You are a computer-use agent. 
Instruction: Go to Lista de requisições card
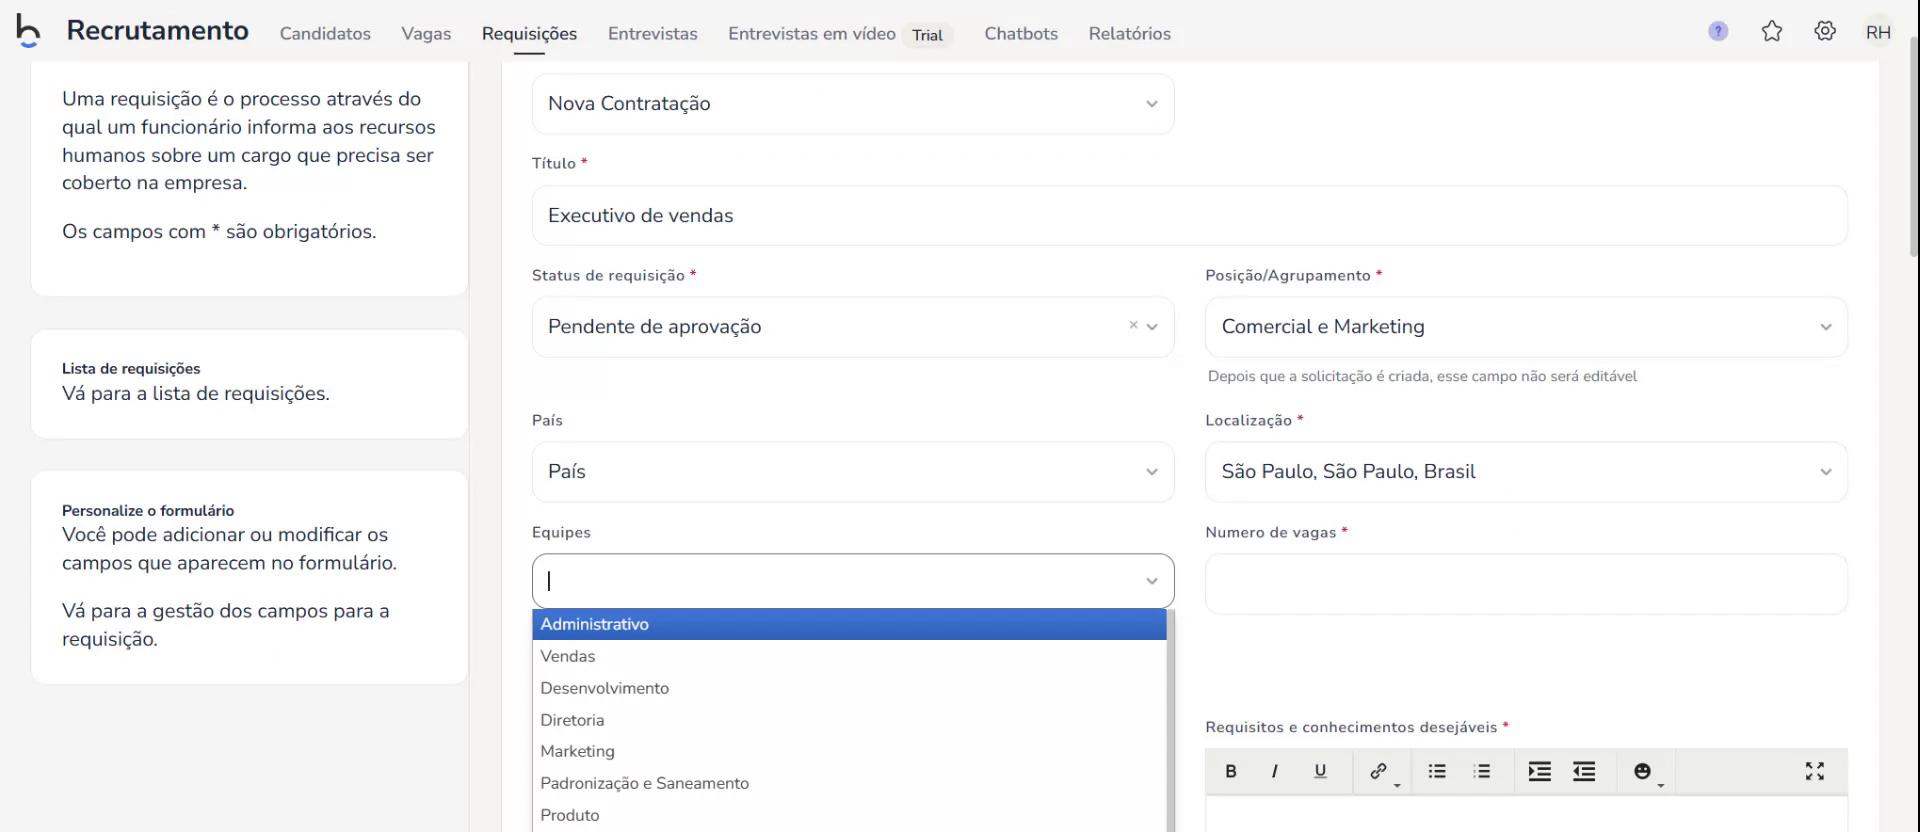point(249,383)
